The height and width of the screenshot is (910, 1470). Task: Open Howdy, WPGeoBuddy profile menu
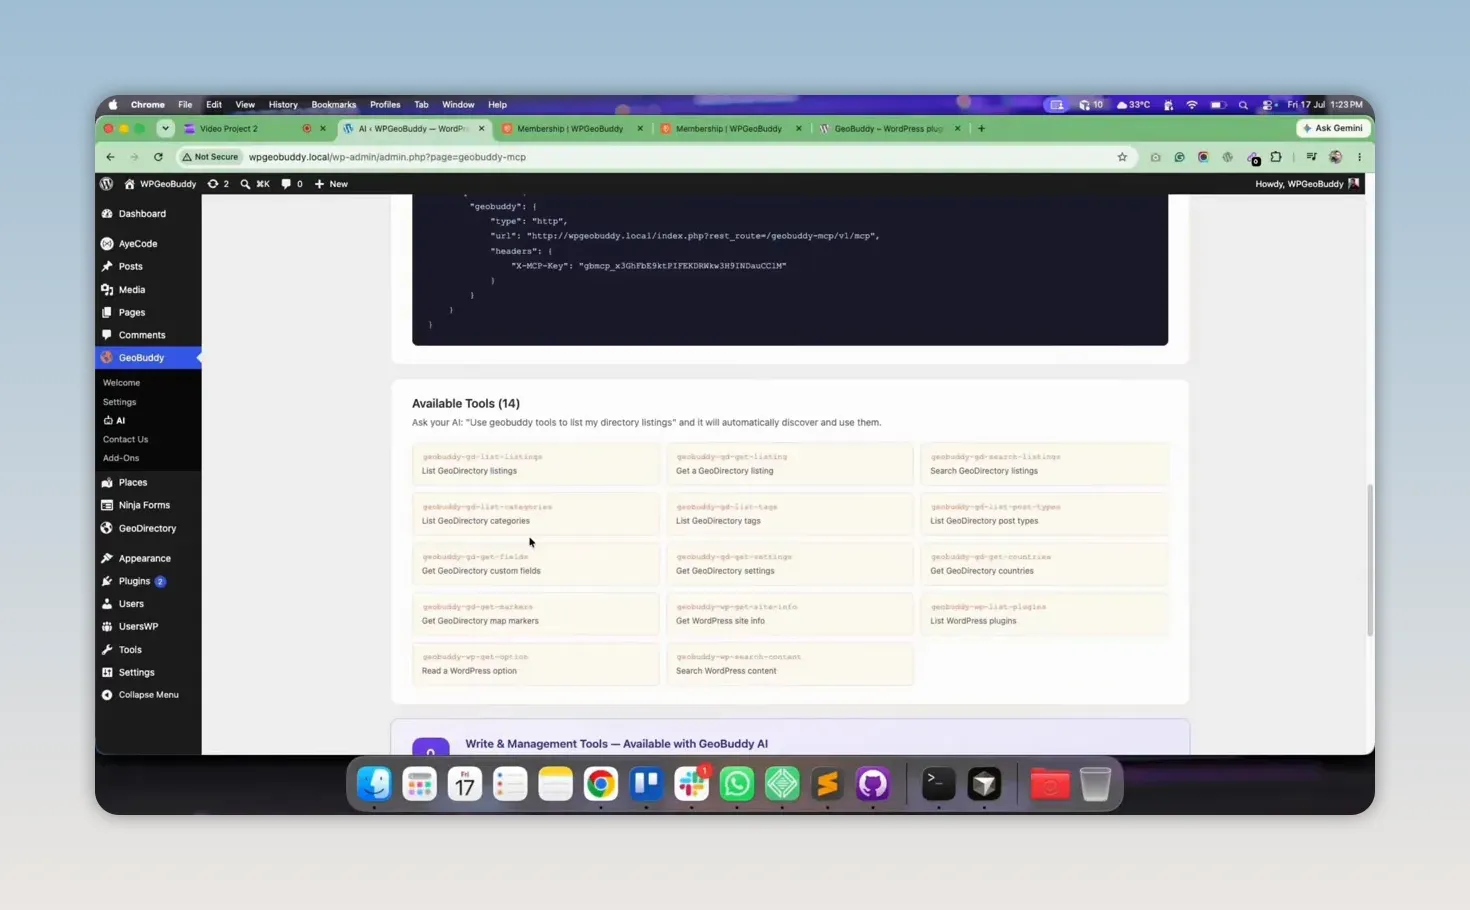pos(1307,184)
